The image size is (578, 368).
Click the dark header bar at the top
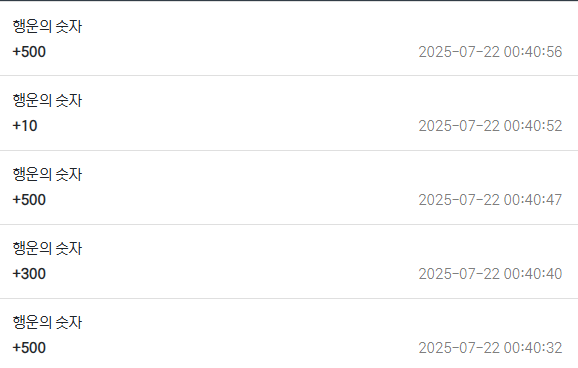coord(289,0)
